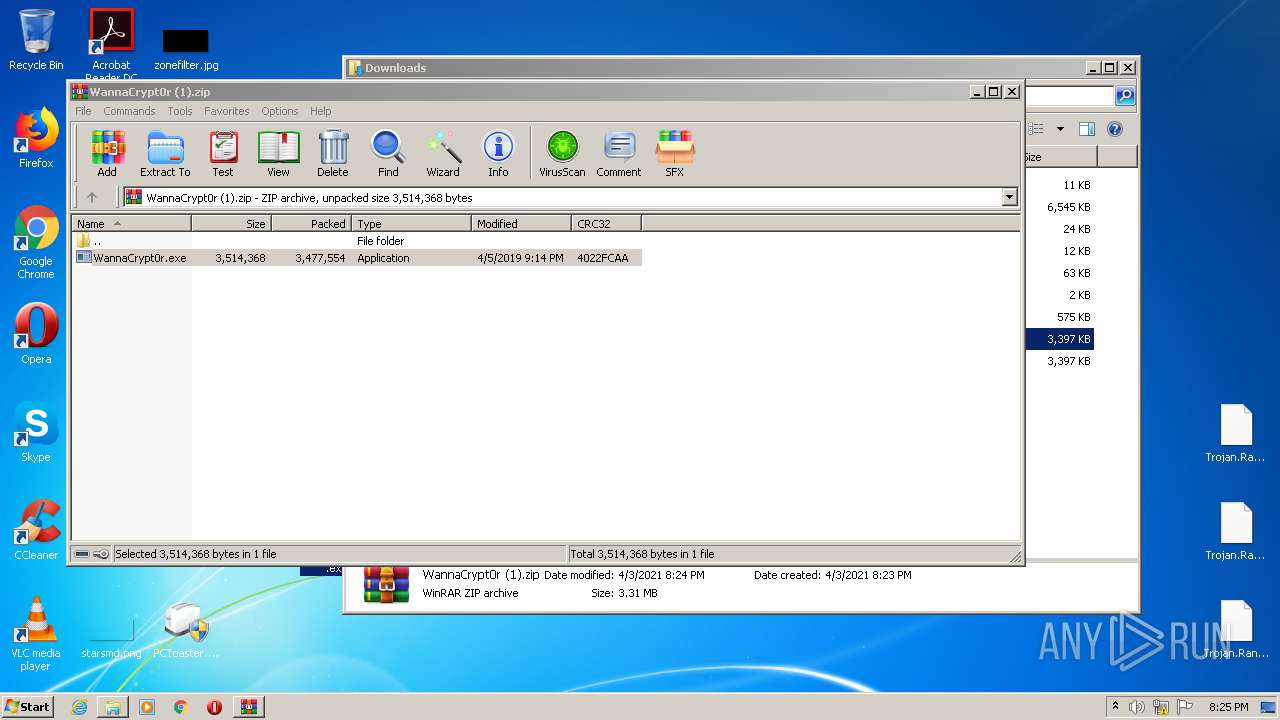Open the File menu

tap(83, 111)
